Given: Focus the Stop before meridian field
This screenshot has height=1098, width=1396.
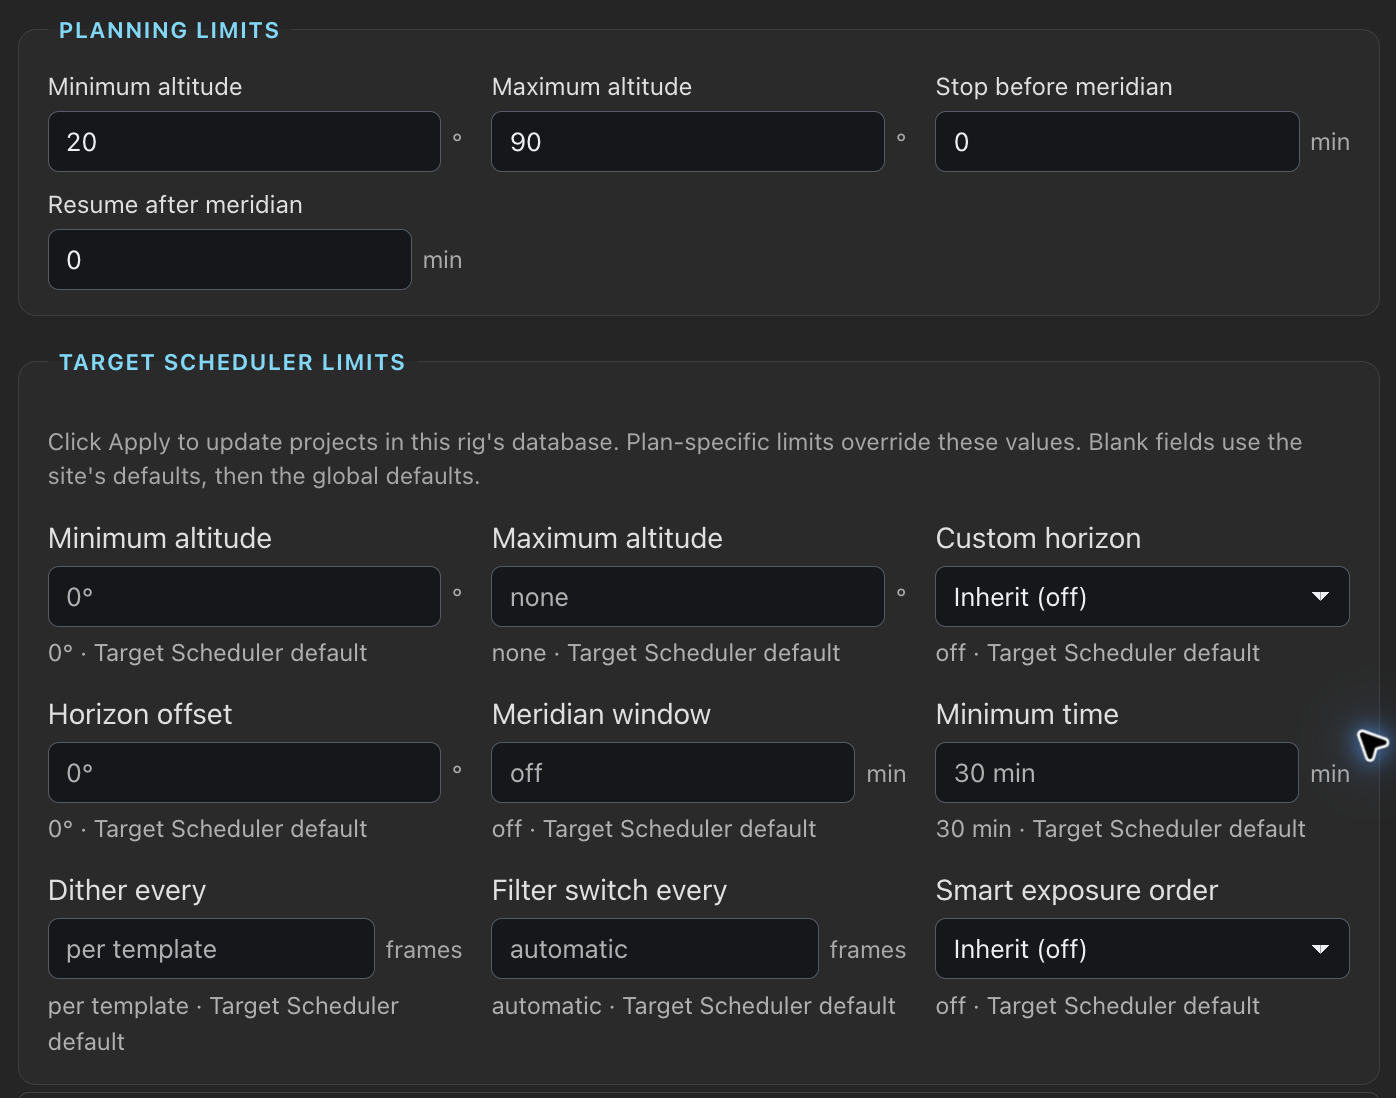Looking at the screenshot, I should (1117, 142).
